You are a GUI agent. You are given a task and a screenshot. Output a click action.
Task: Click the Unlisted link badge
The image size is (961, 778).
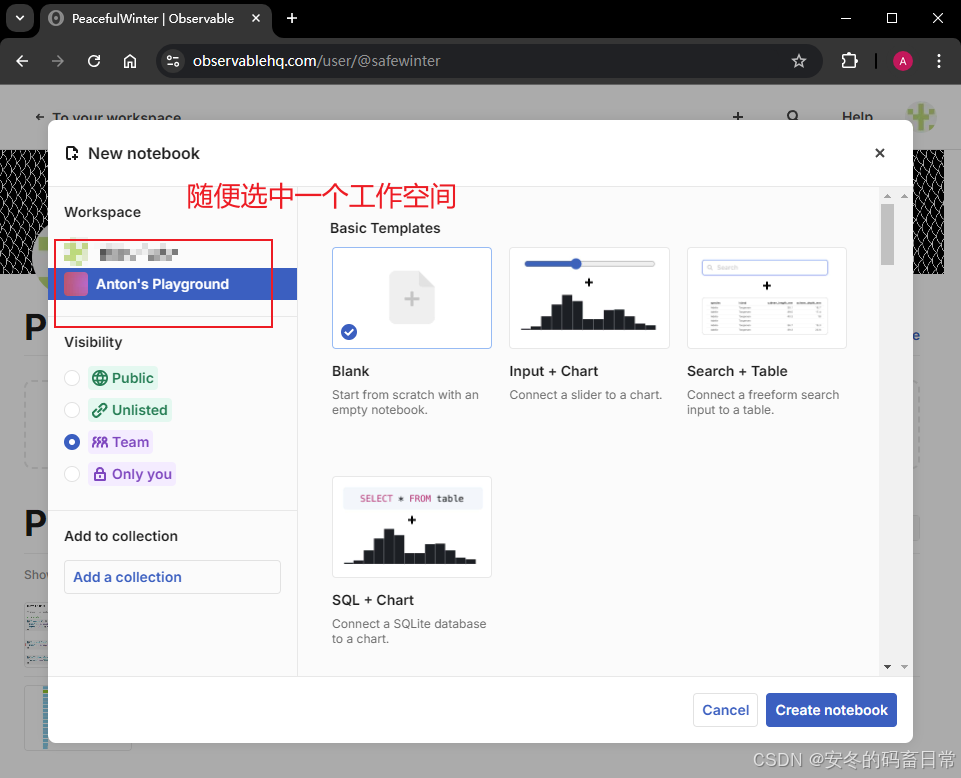tap(130, 410)
